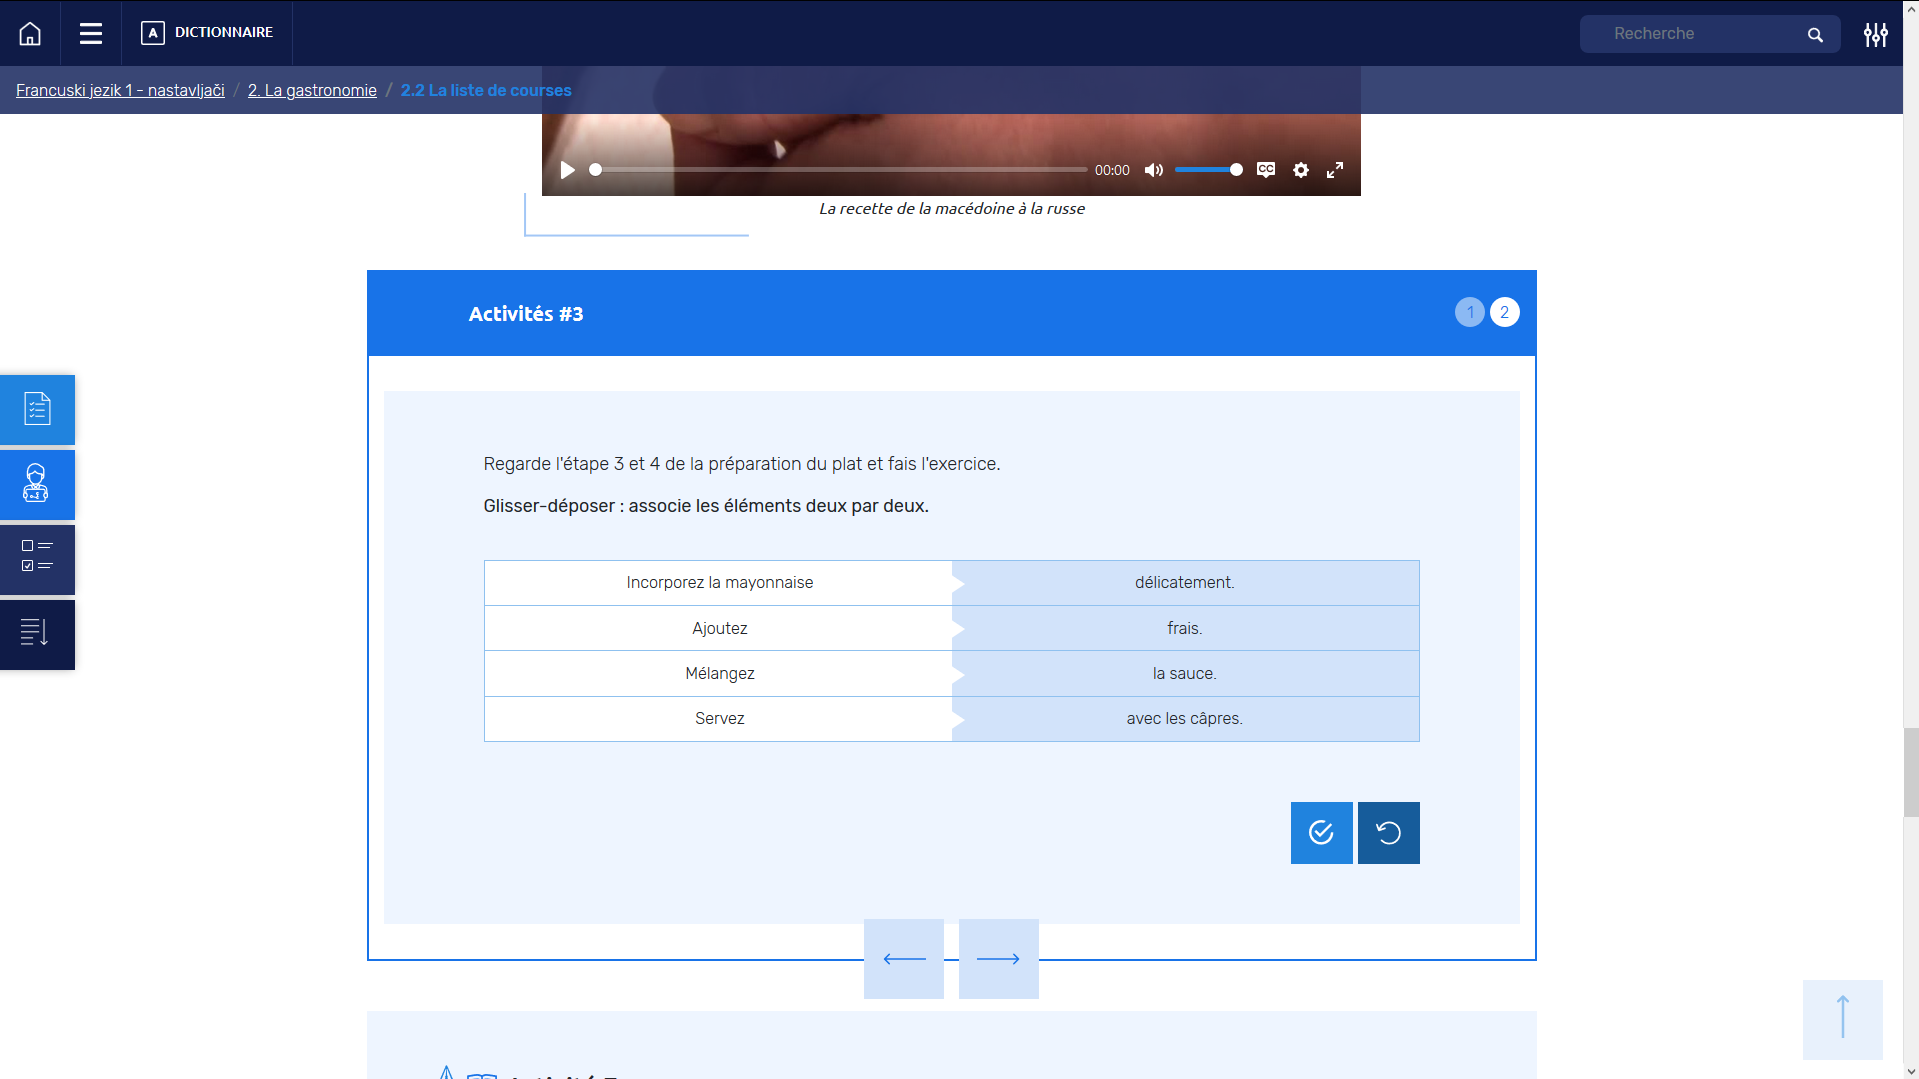The image size is (1919, 1079).
Task: Click the search magnifier icon
Action: (1815, 35)
